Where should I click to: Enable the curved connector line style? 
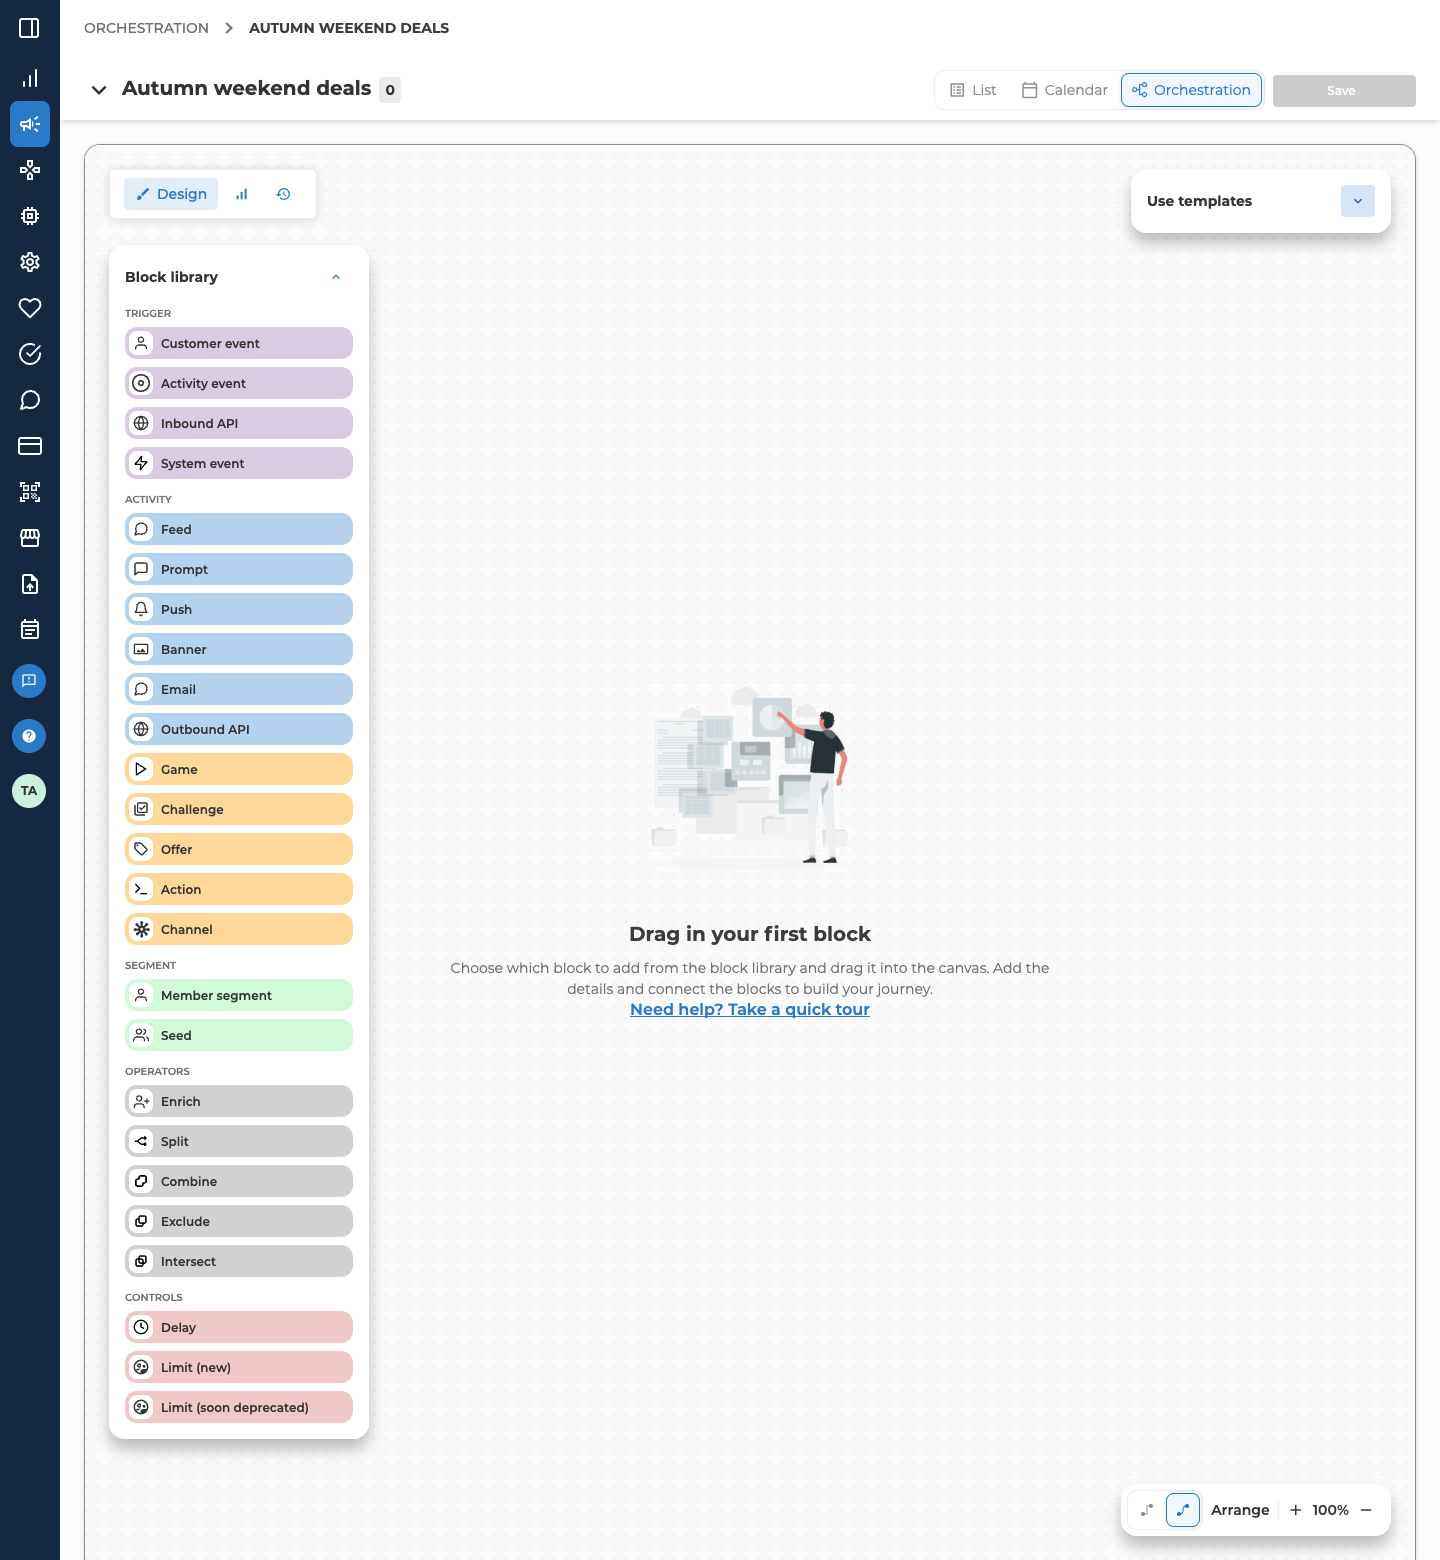(x=1183, y=1510)
